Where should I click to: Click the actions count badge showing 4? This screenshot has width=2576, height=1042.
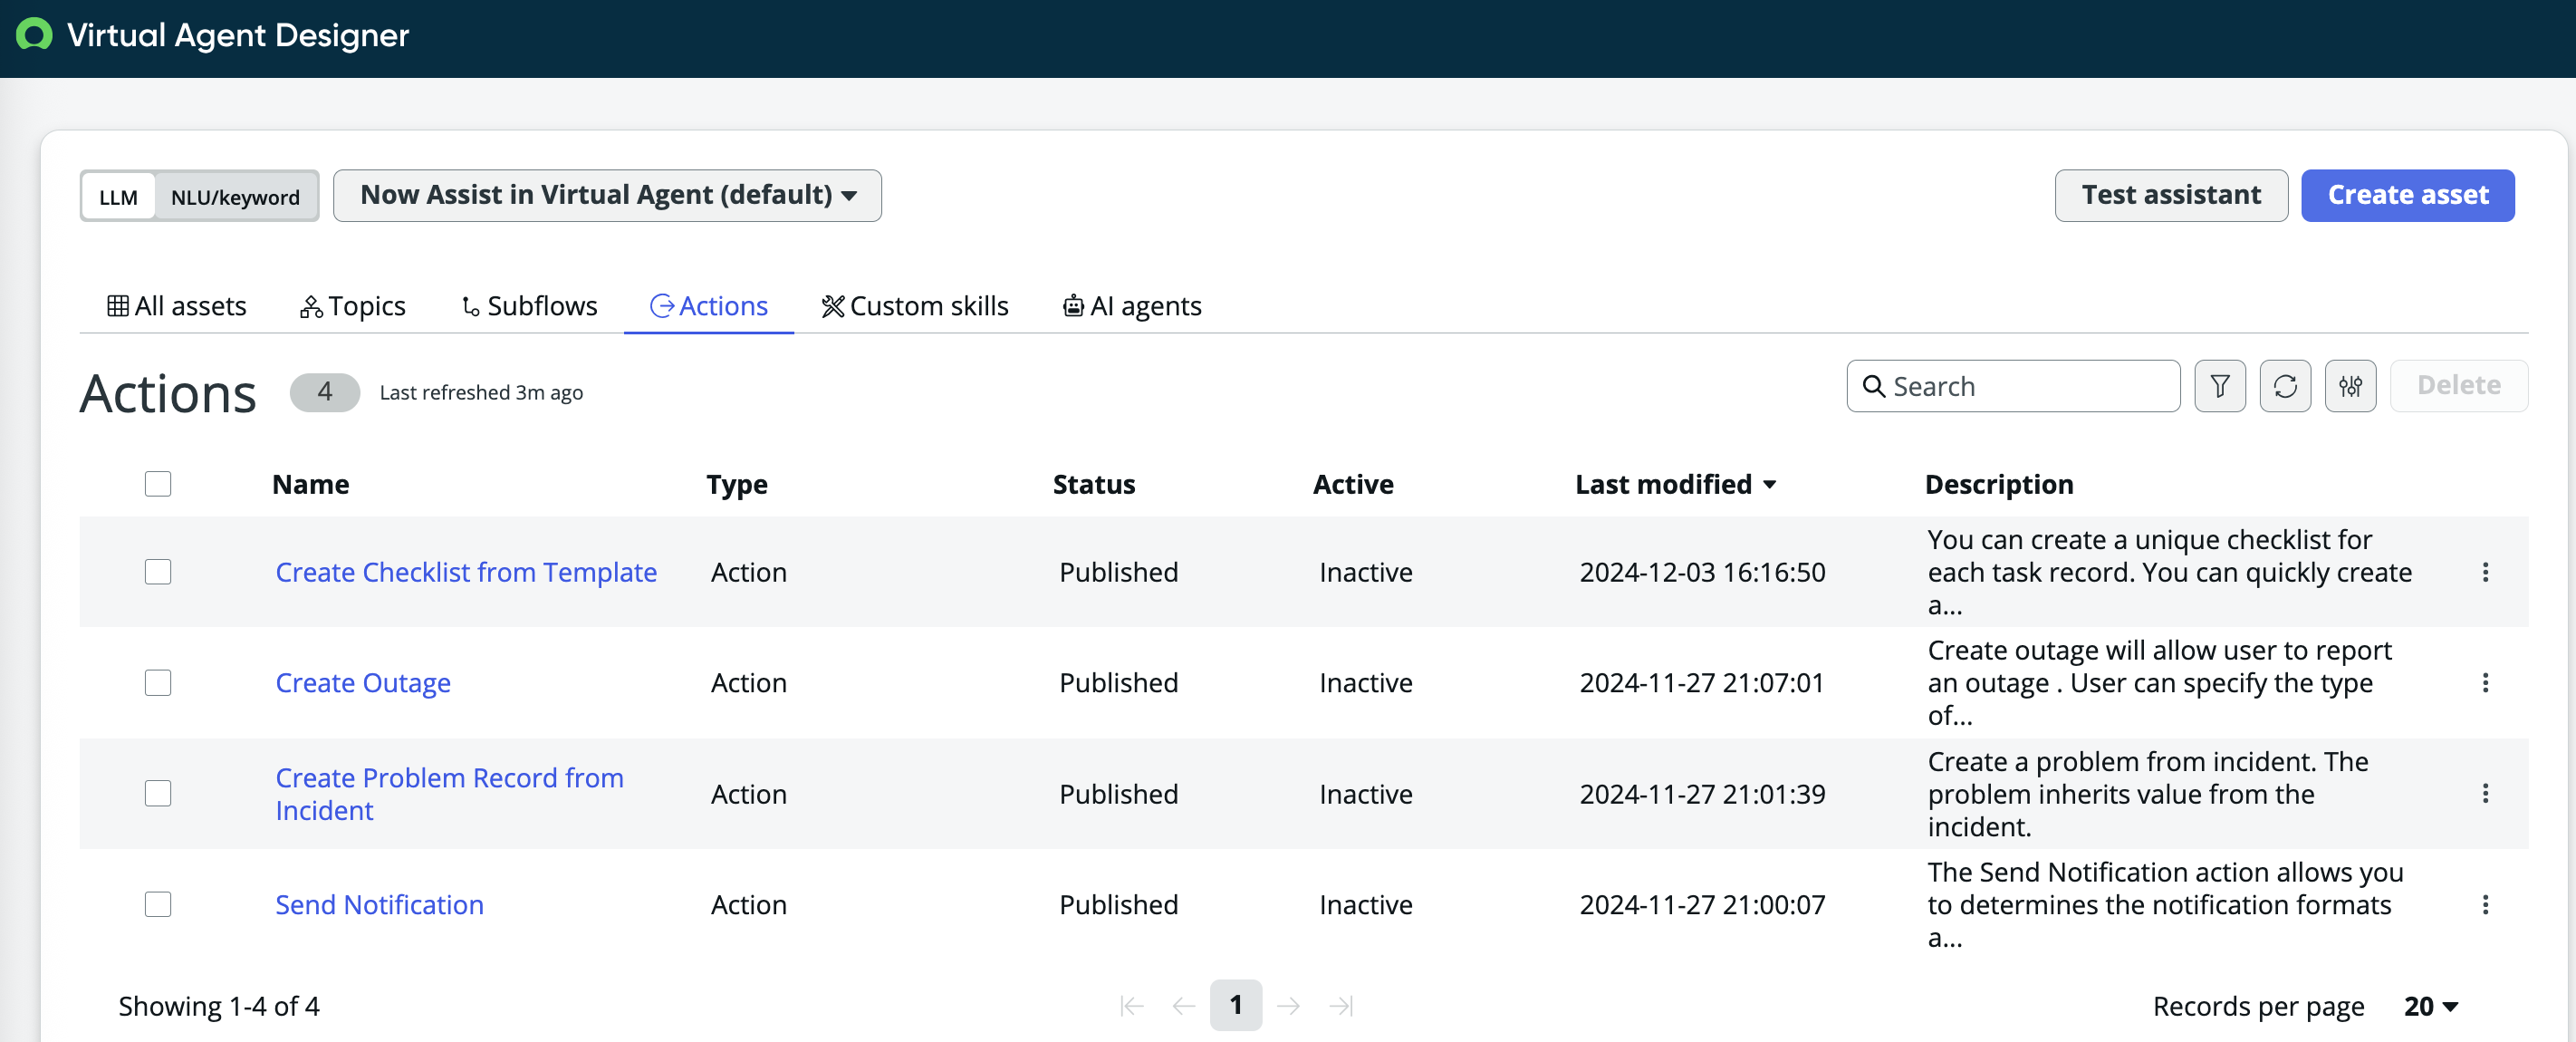(325, 392)
